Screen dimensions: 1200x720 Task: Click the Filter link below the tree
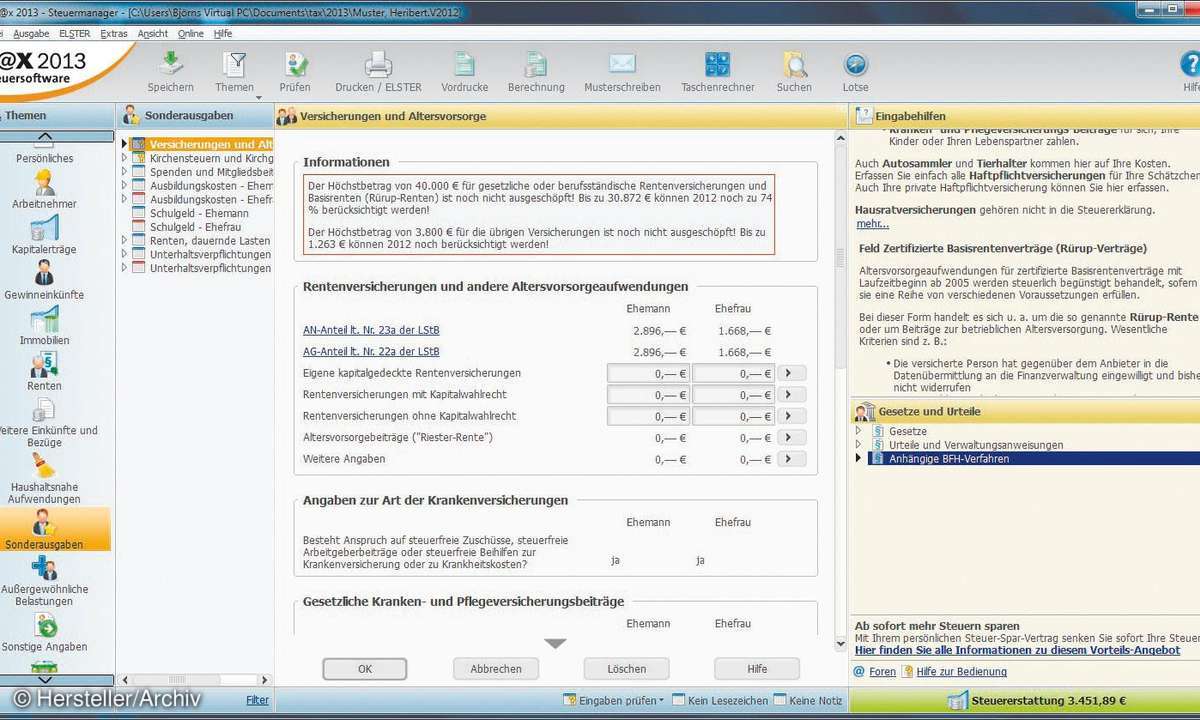click(x=257, y=700)
